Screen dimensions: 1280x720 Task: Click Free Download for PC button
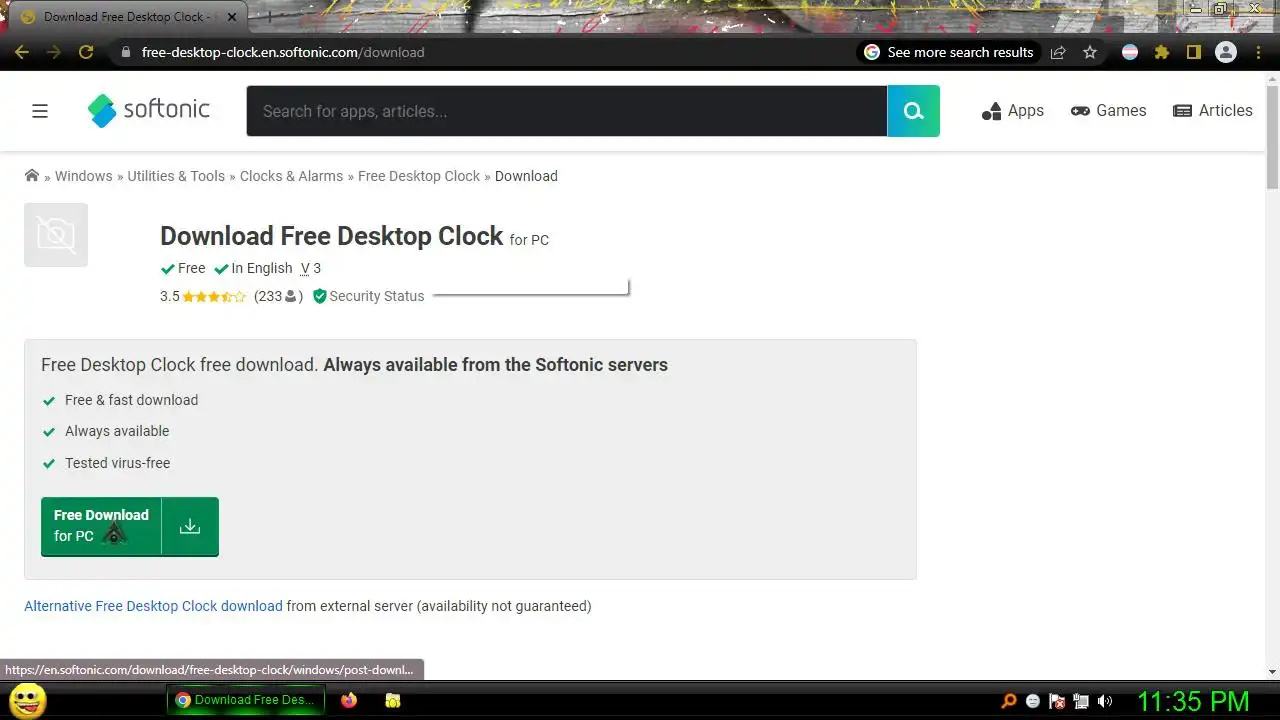coord(101,526)
